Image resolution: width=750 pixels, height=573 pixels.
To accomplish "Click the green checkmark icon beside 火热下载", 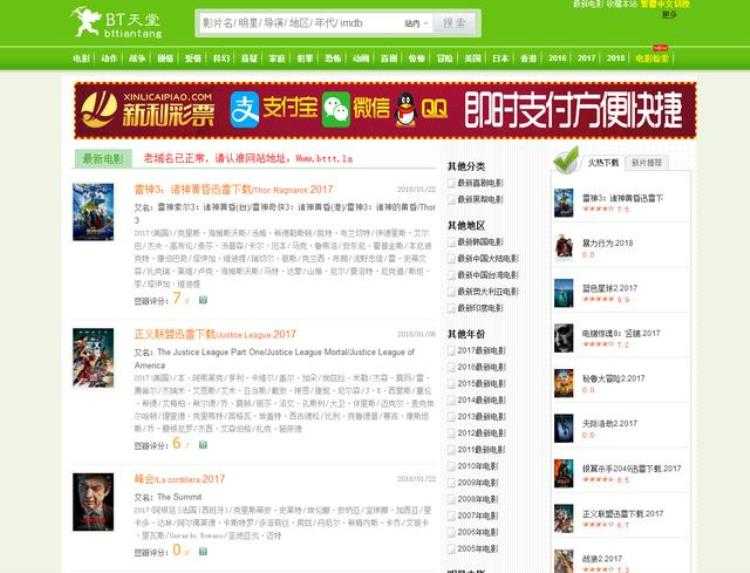I will pyautogui.click(x=566, y=160).
